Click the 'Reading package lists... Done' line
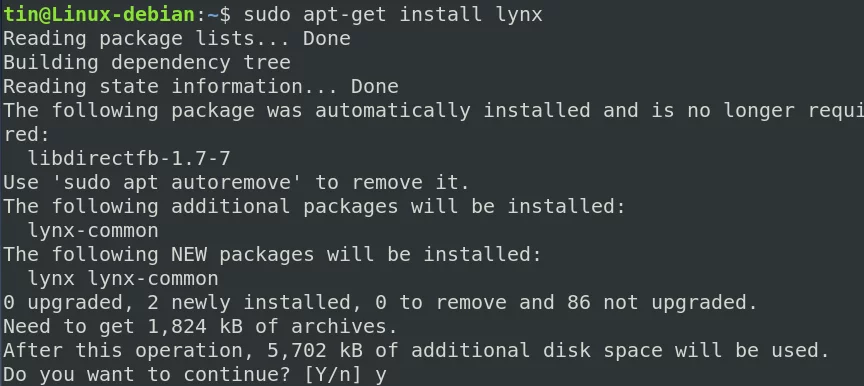 177,39
